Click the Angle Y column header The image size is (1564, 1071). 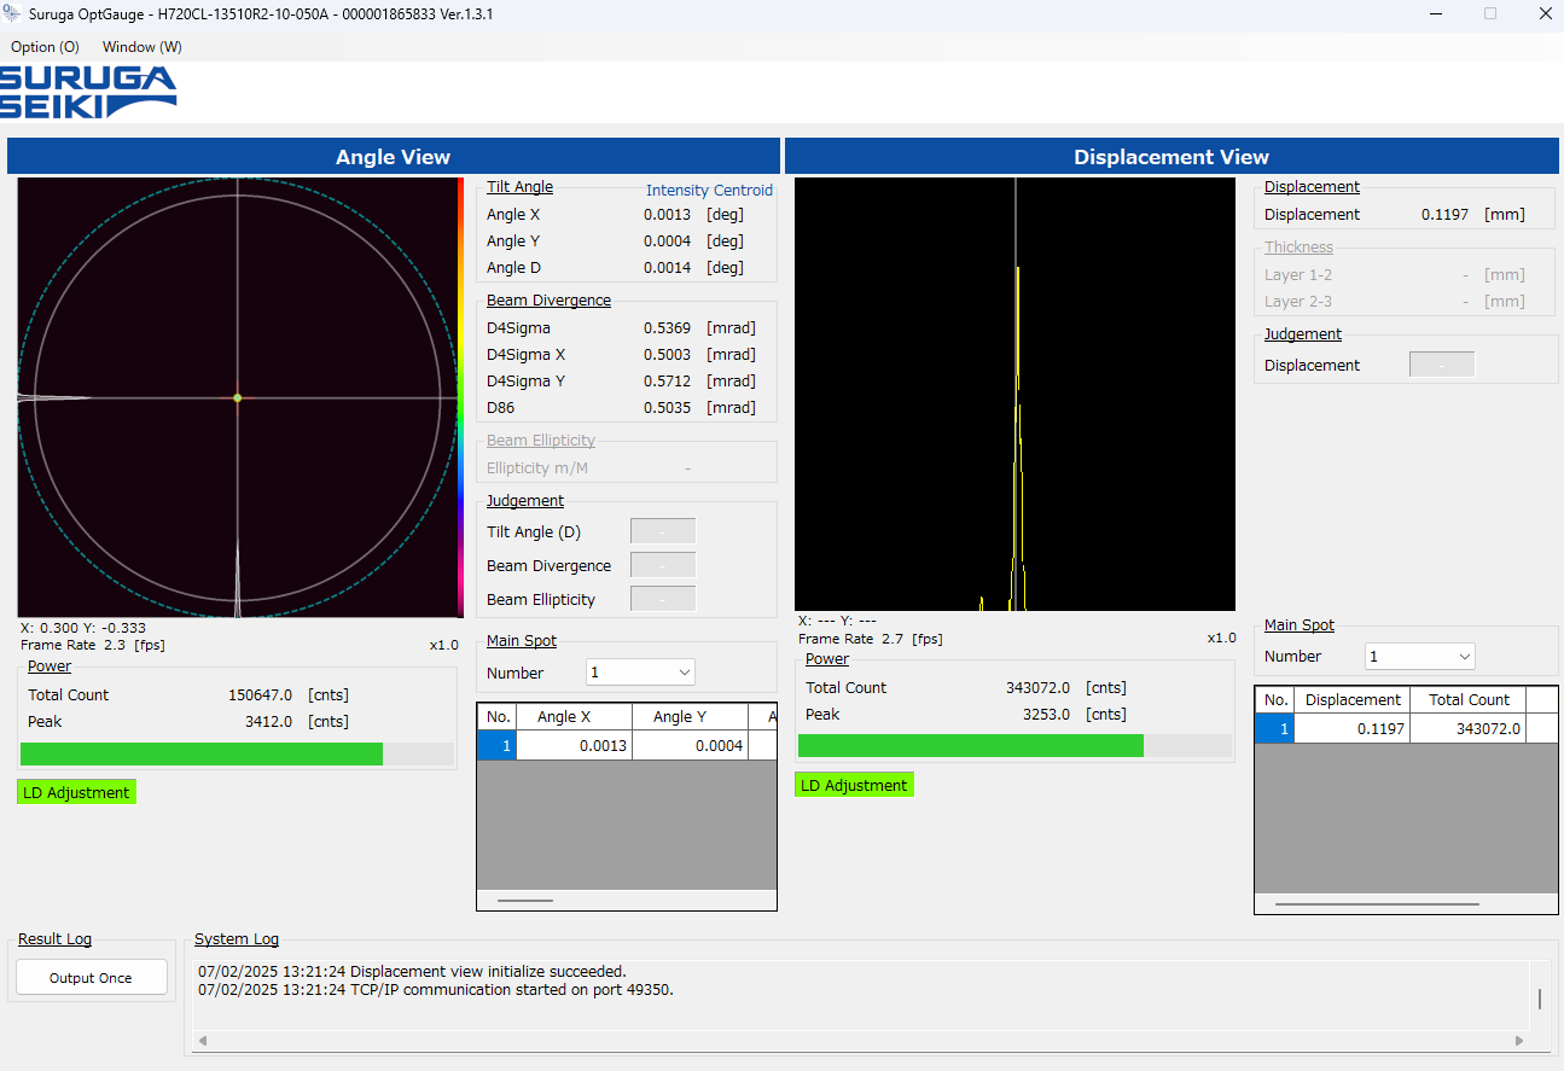690,716
